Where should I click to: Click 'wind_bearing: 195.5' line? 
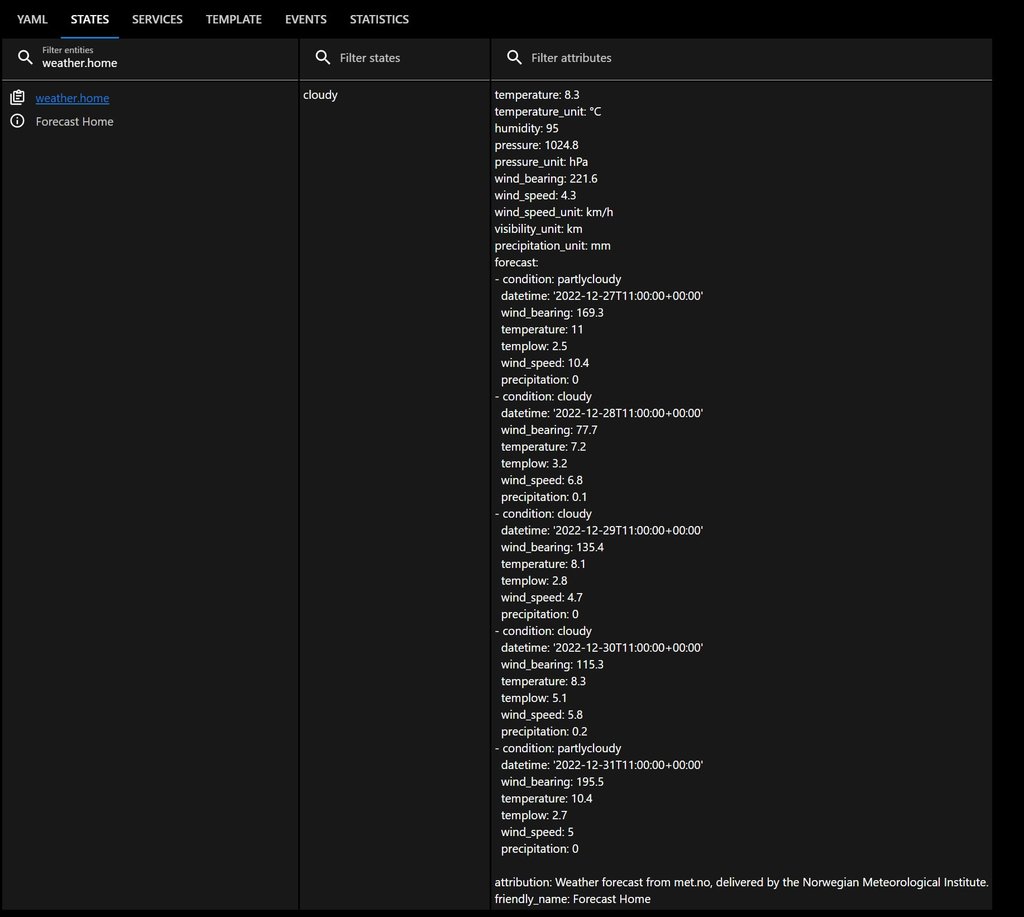tap(552, 782)
